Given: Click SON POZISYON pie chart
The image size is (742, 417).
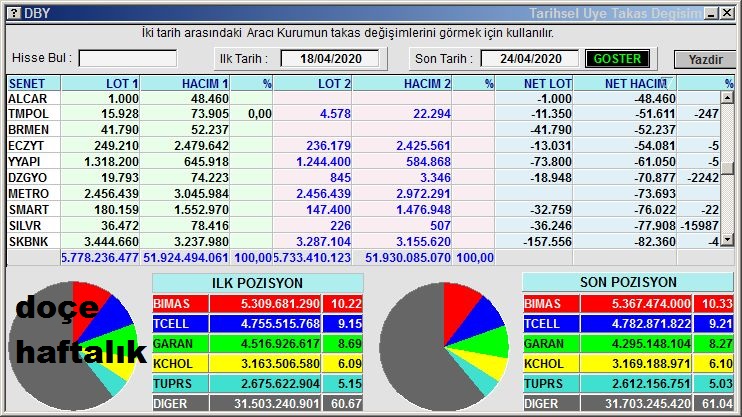Looking at the screenshot, I should [x=444, y=346].
